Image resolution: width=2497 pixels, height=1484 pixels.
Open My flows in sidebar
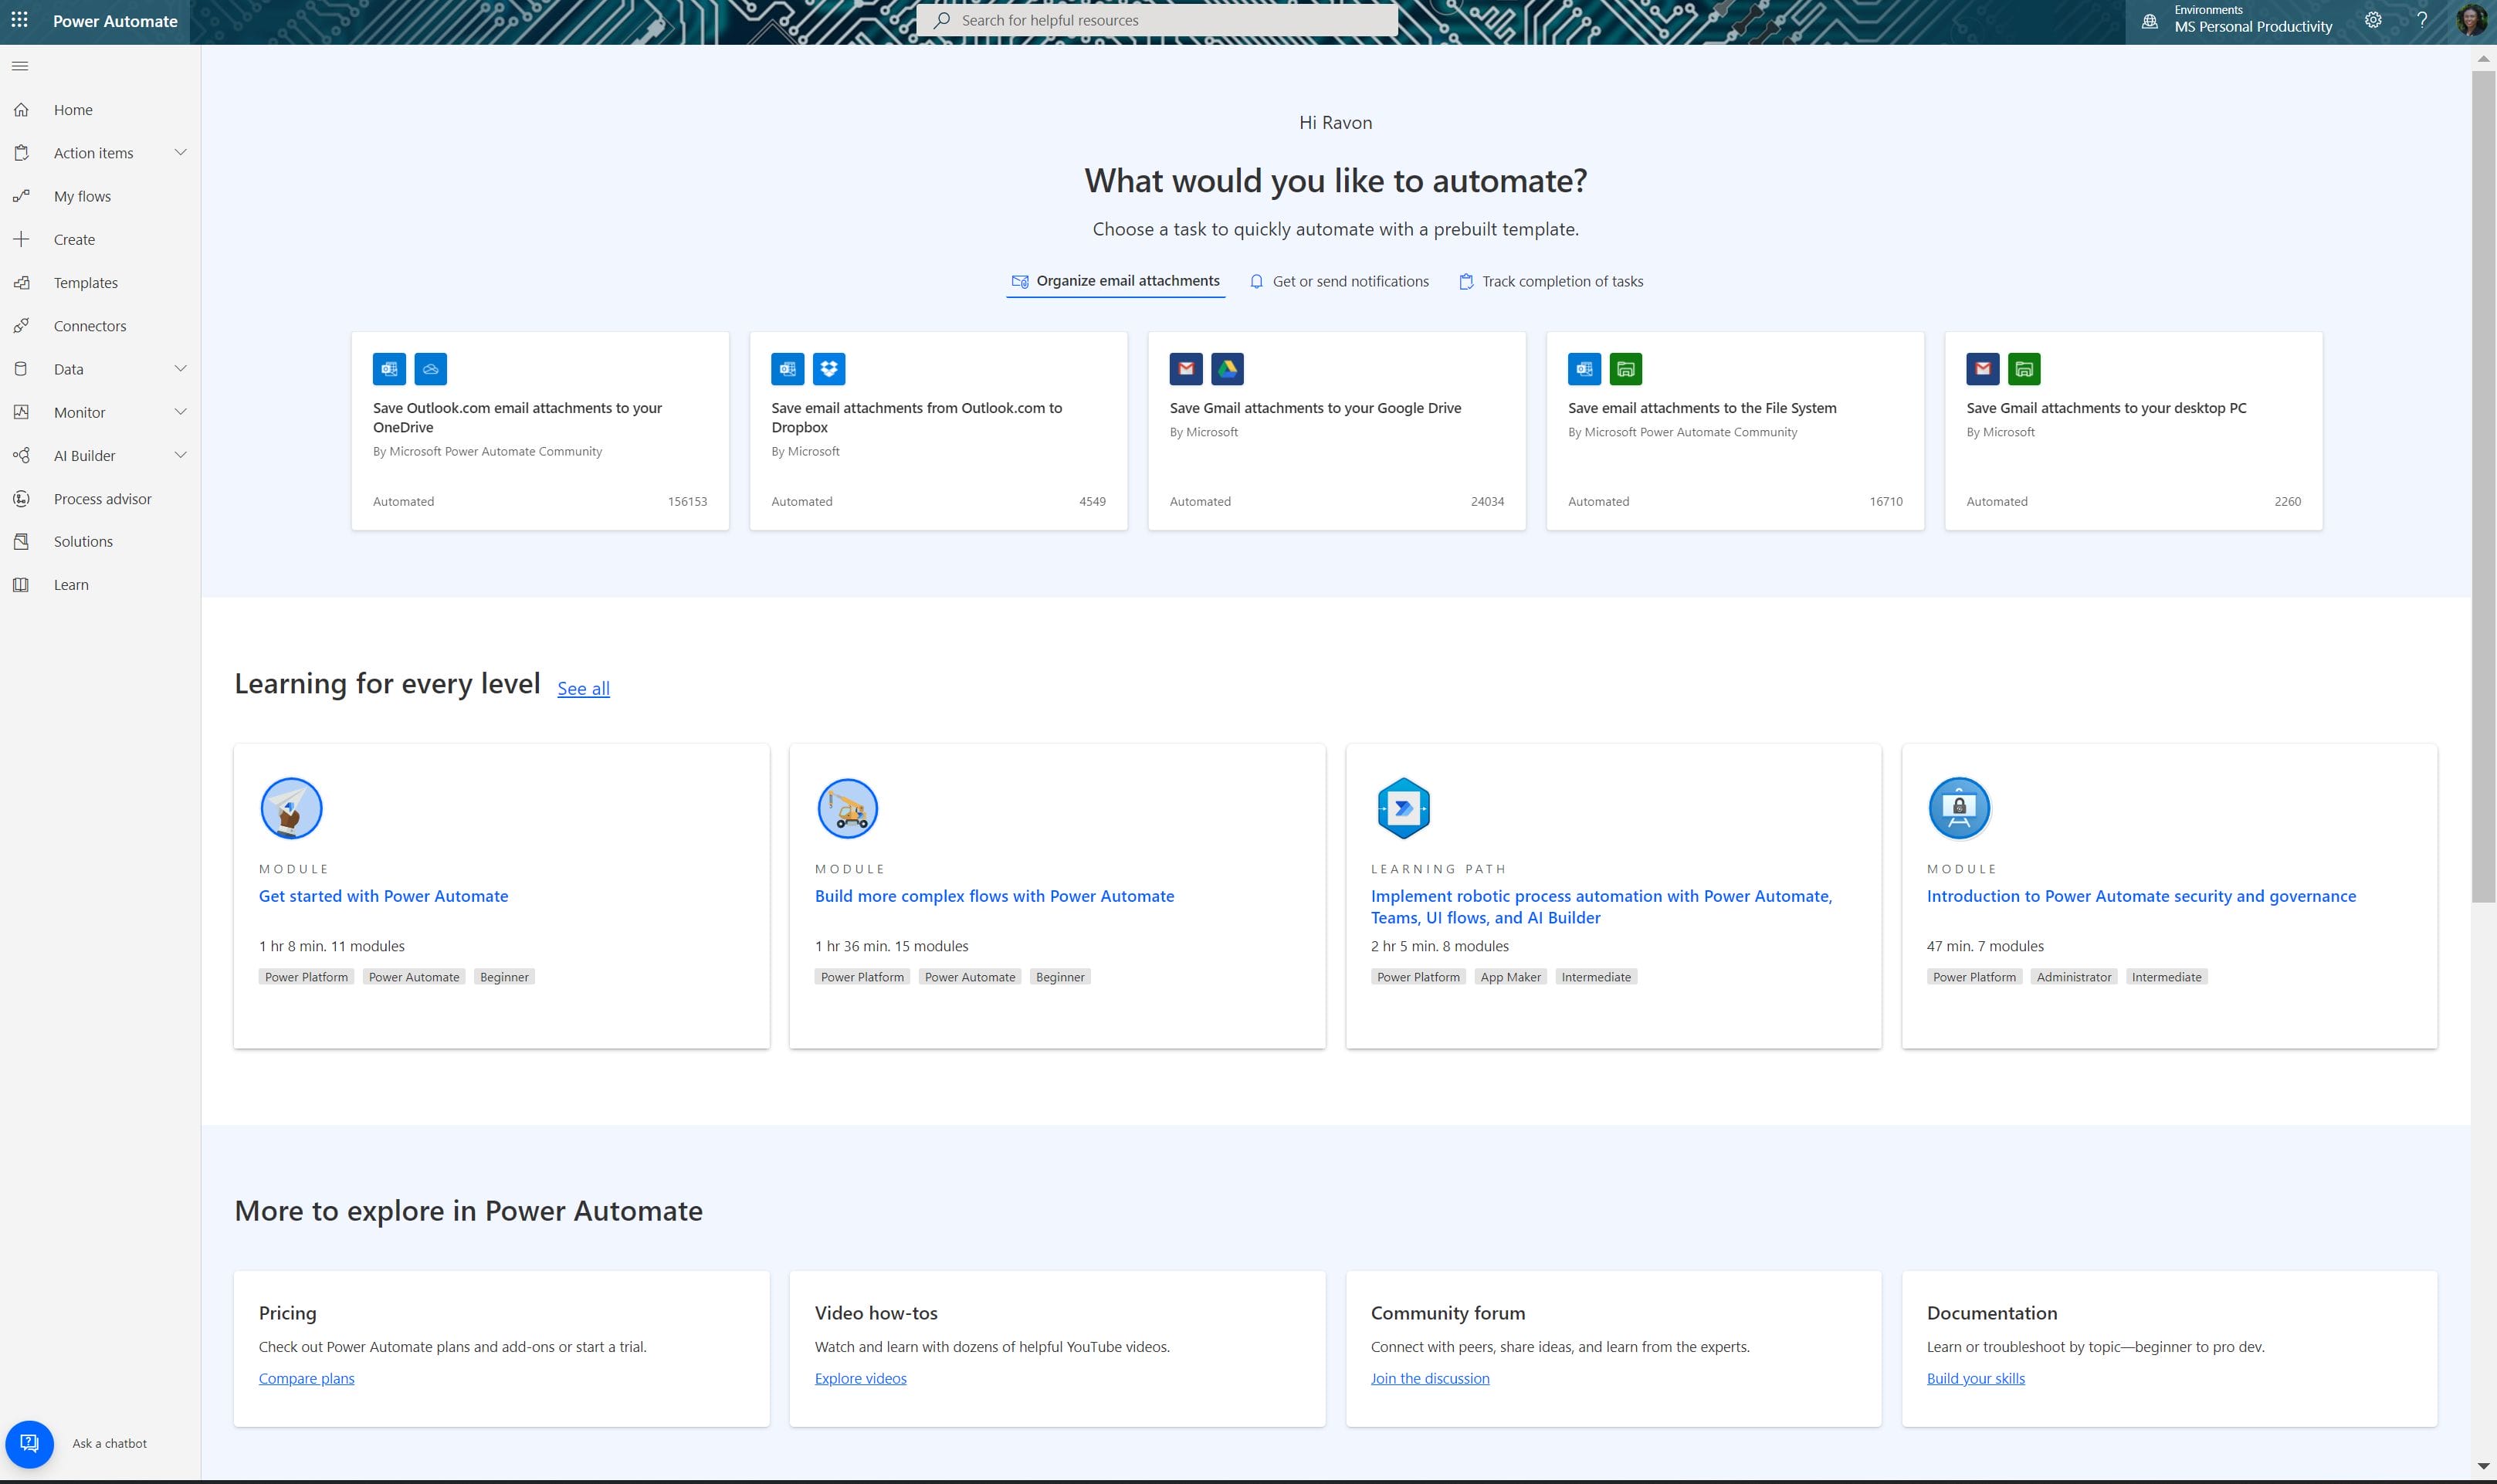[82, 197]
